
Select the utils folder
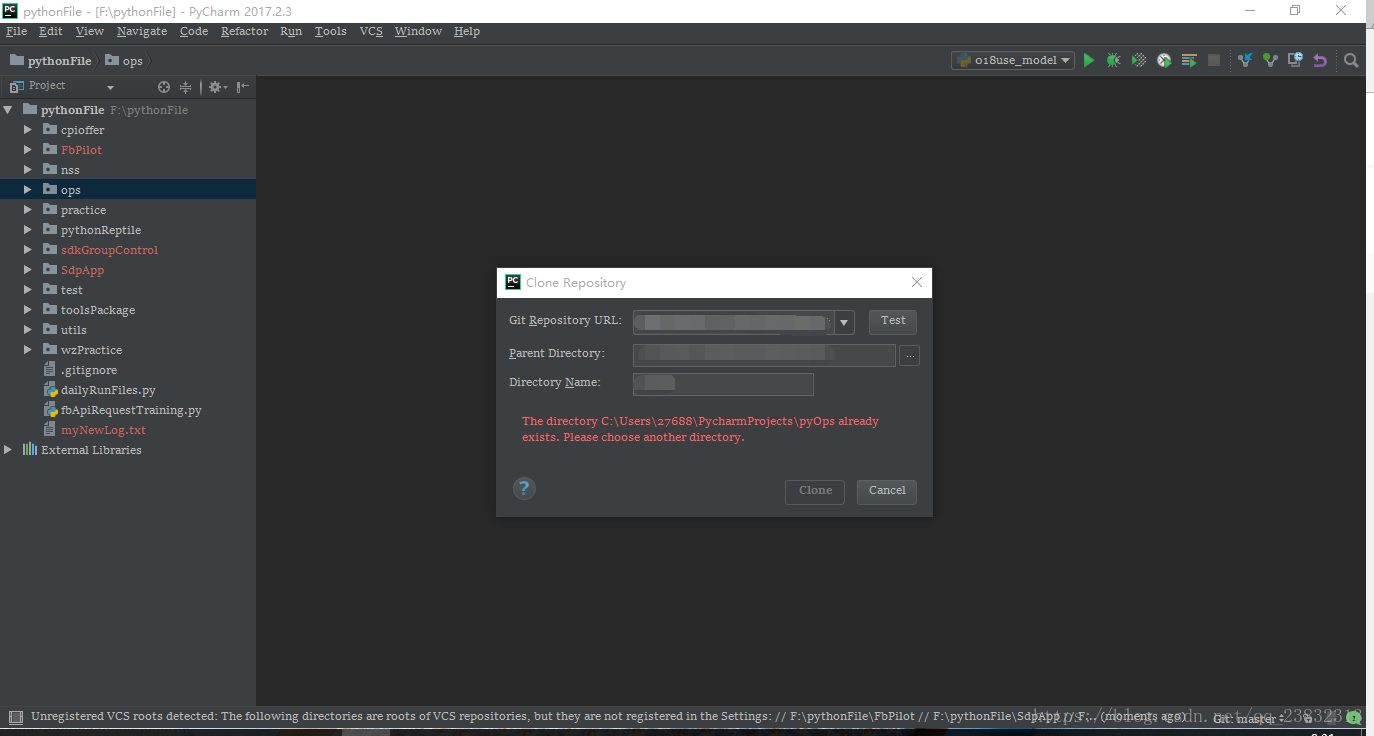pos(74,330)
